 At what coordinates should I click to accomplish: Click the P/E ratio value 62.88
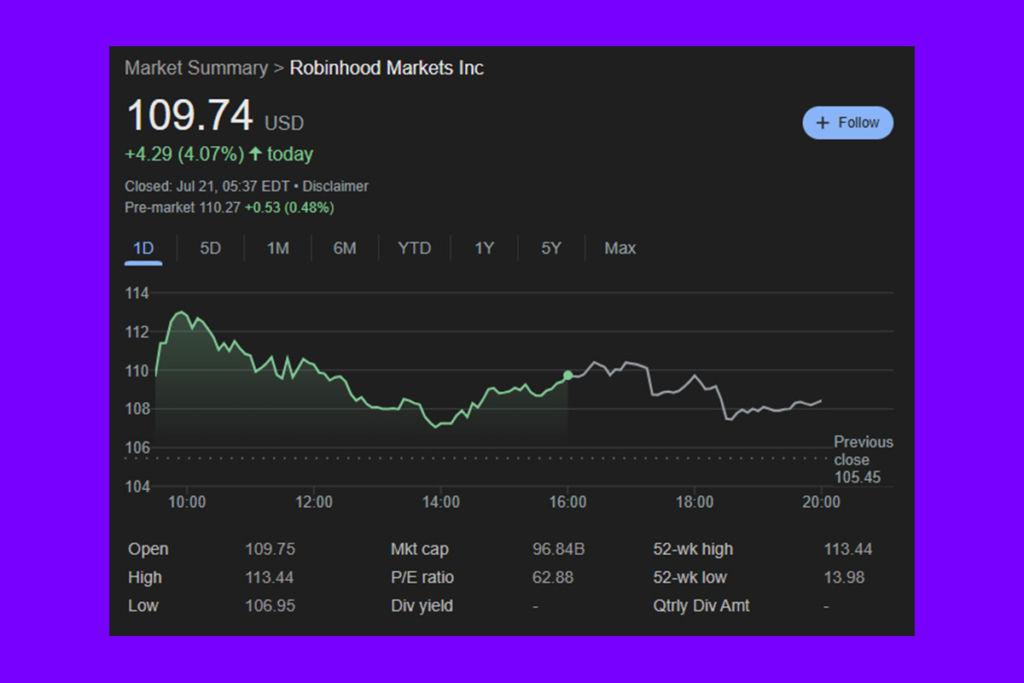coord(552,577)
